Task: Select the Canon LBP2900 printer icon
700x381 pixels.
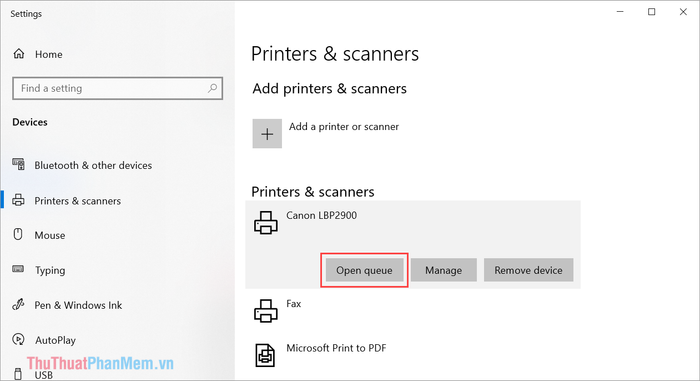Action: tap(266, 223)
